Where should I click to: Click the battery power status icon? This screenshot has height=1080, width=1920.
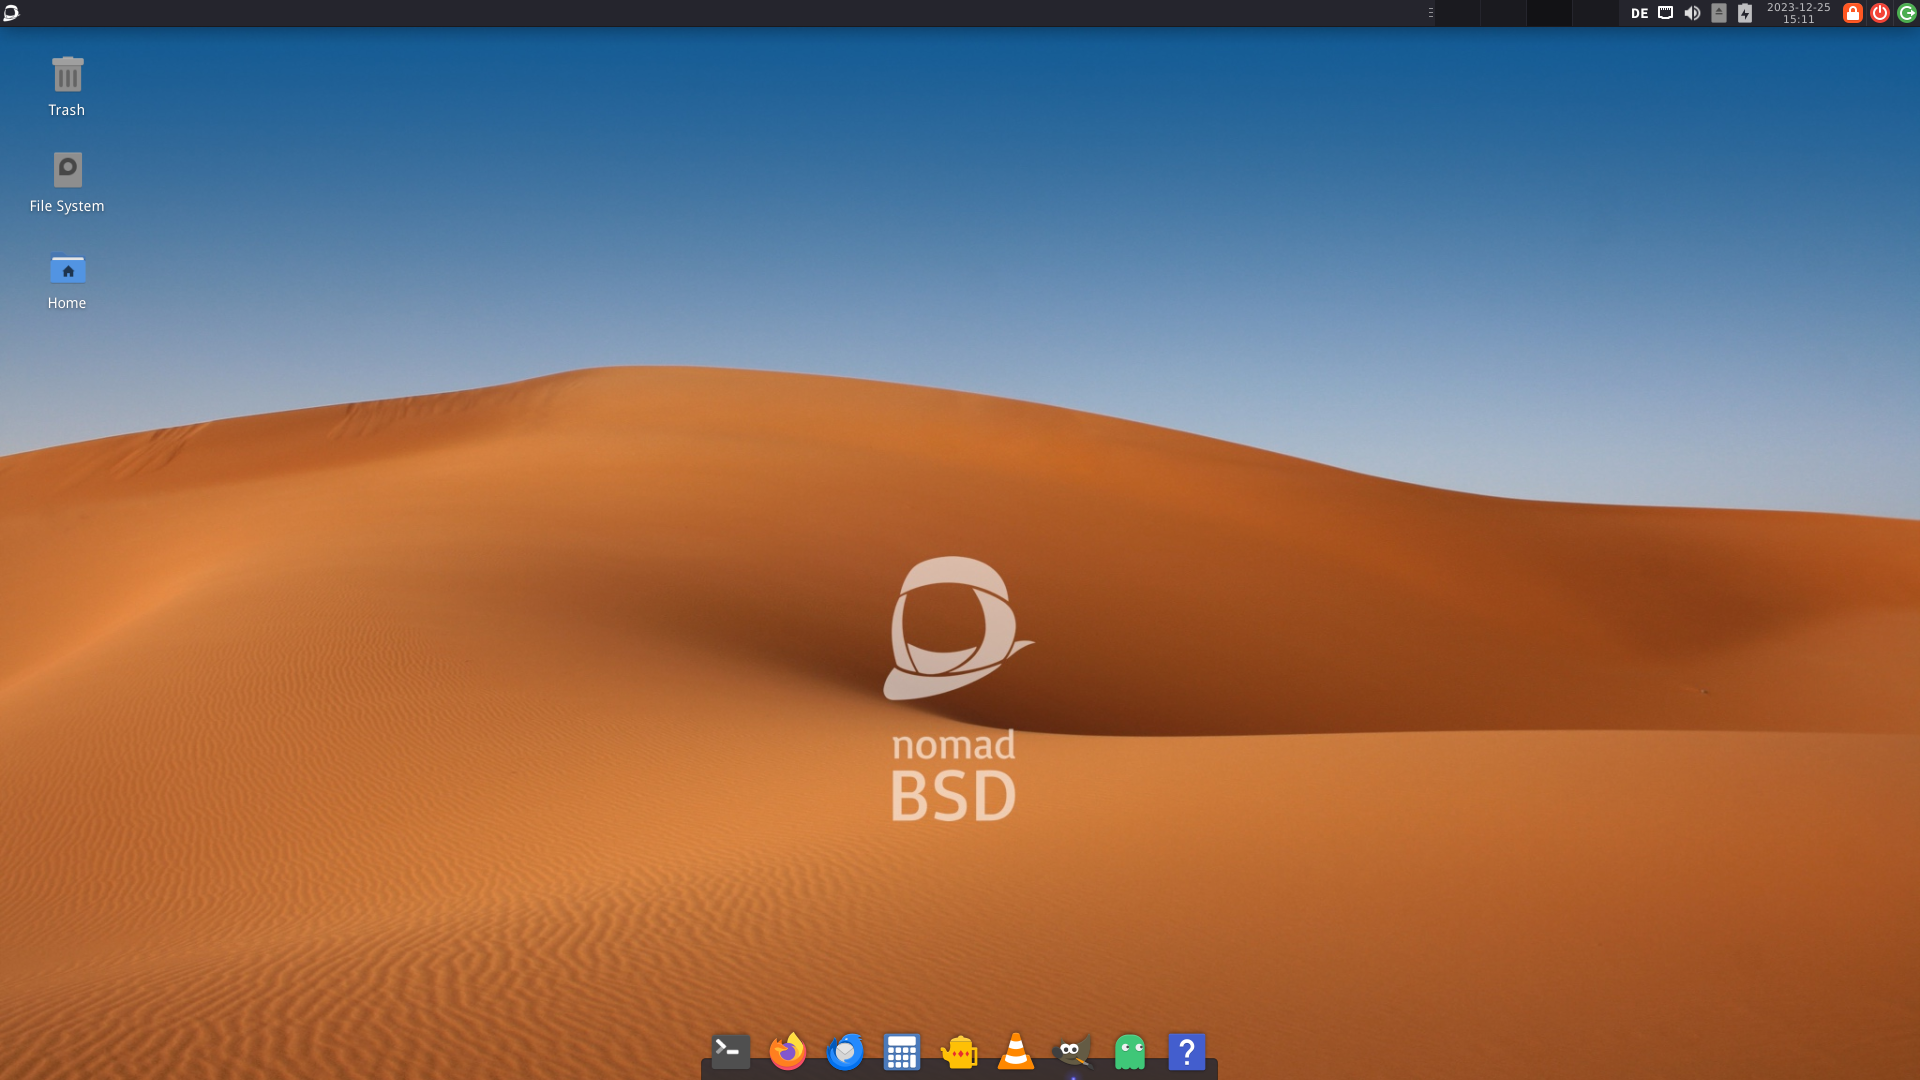1745,13
